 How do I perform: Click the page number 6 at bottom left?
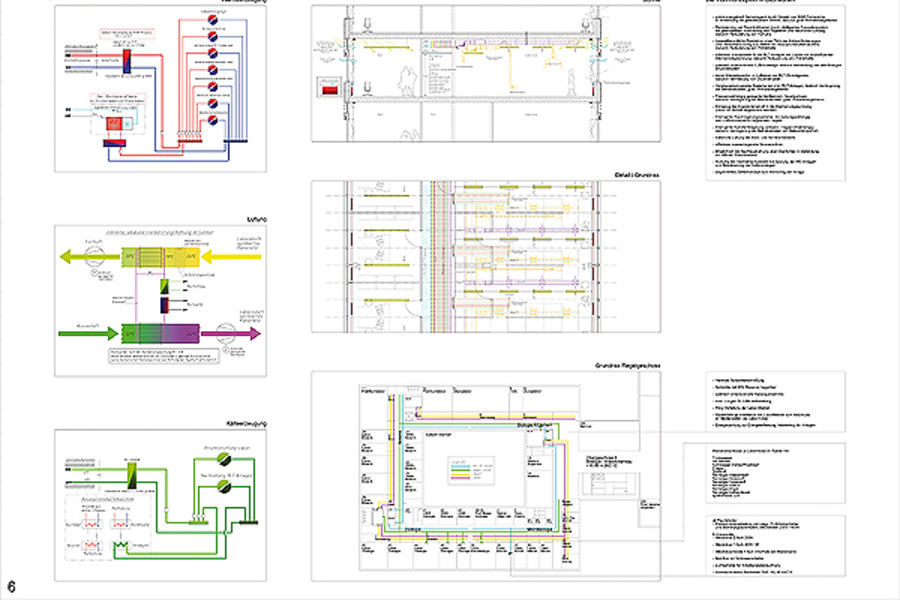(11, 587)
